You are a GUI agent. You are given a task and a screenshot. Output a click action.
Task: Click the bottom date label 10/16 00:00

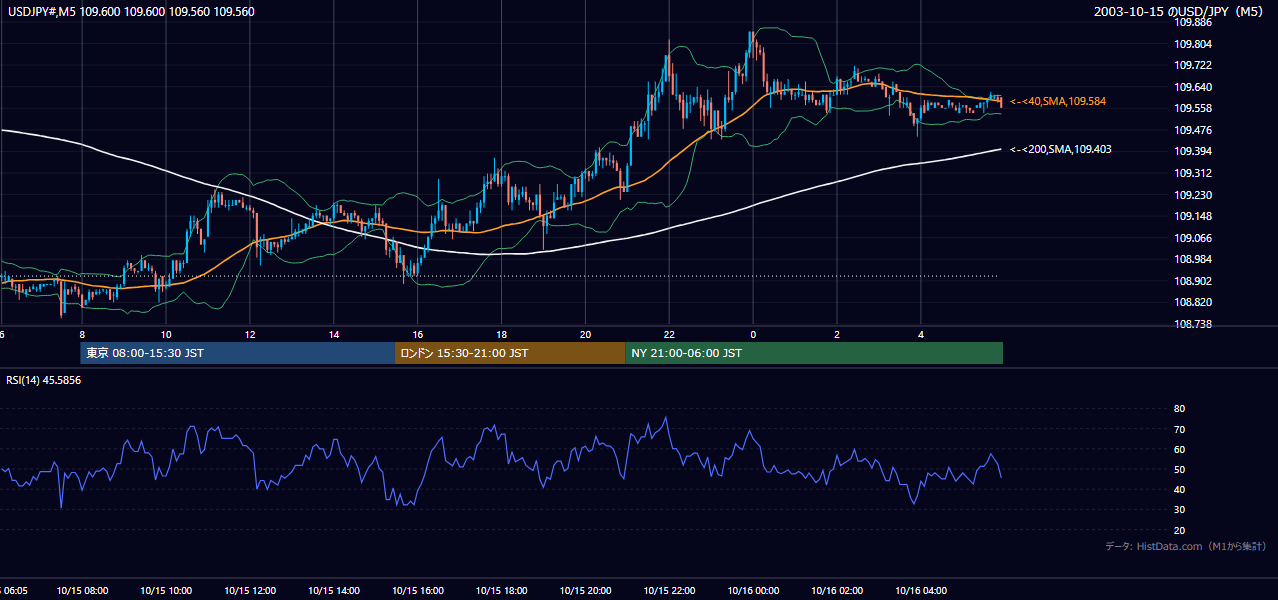(x=753, y=591)
